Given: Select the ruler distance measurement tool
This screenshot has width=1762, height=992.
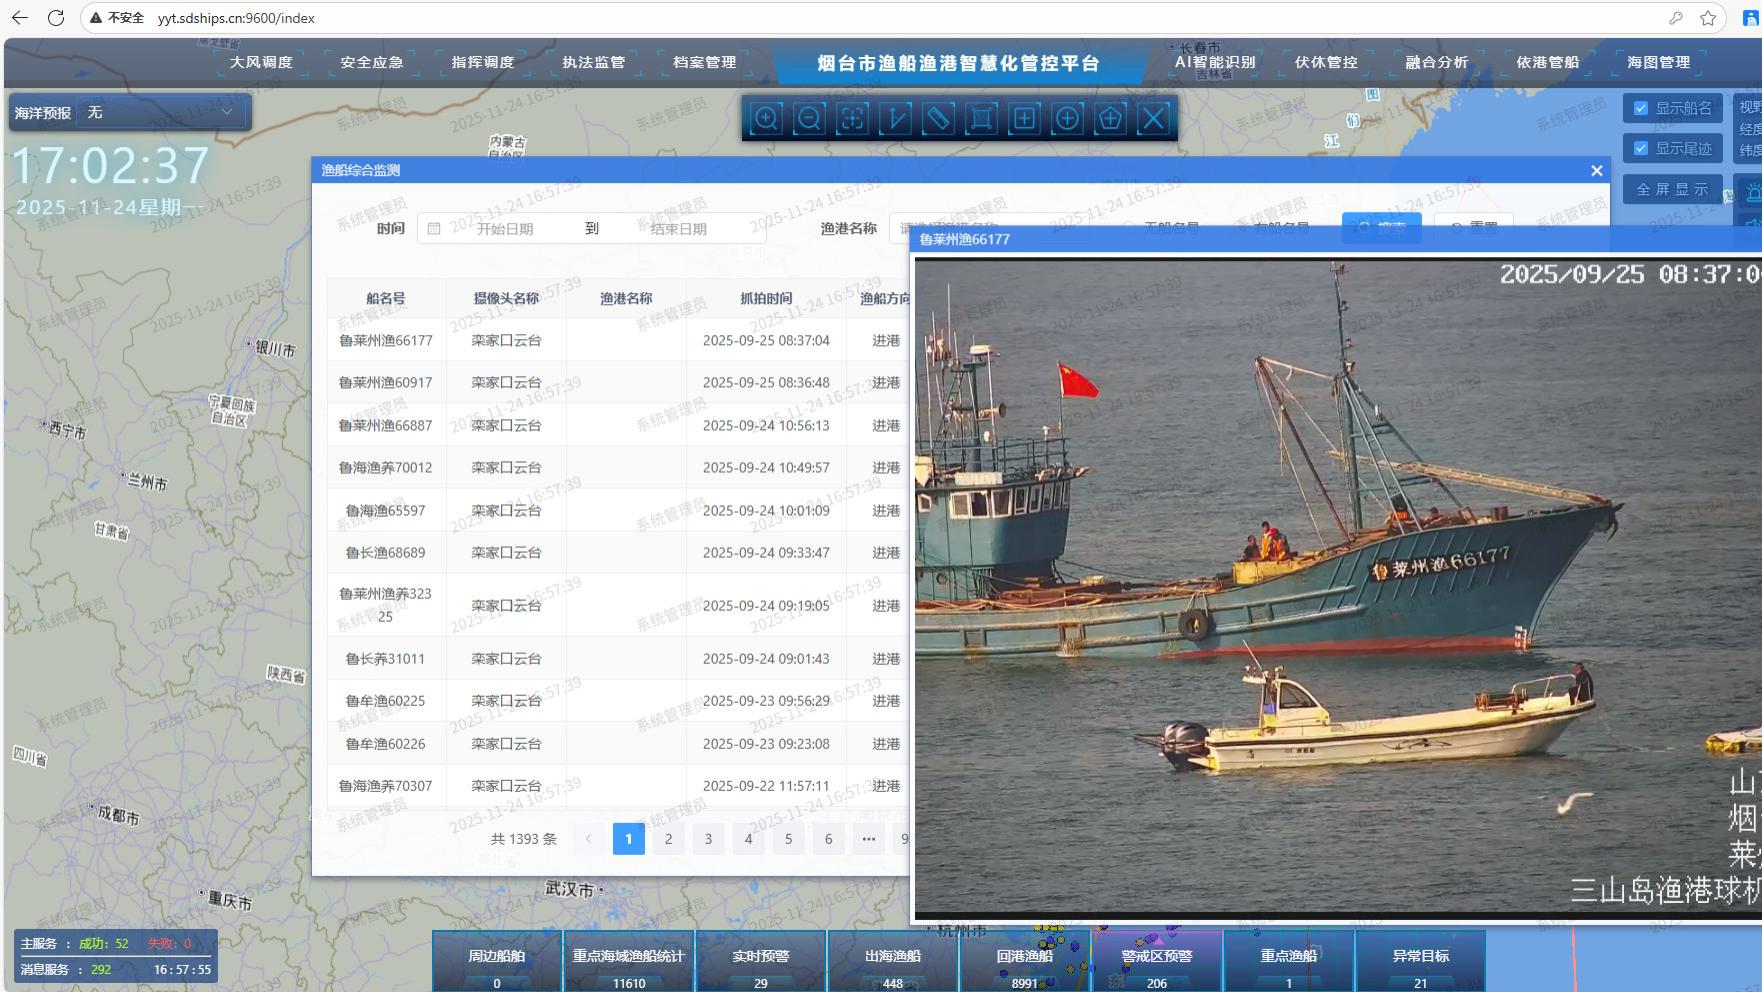Looking at the screenshot, I should coord(938,118).
